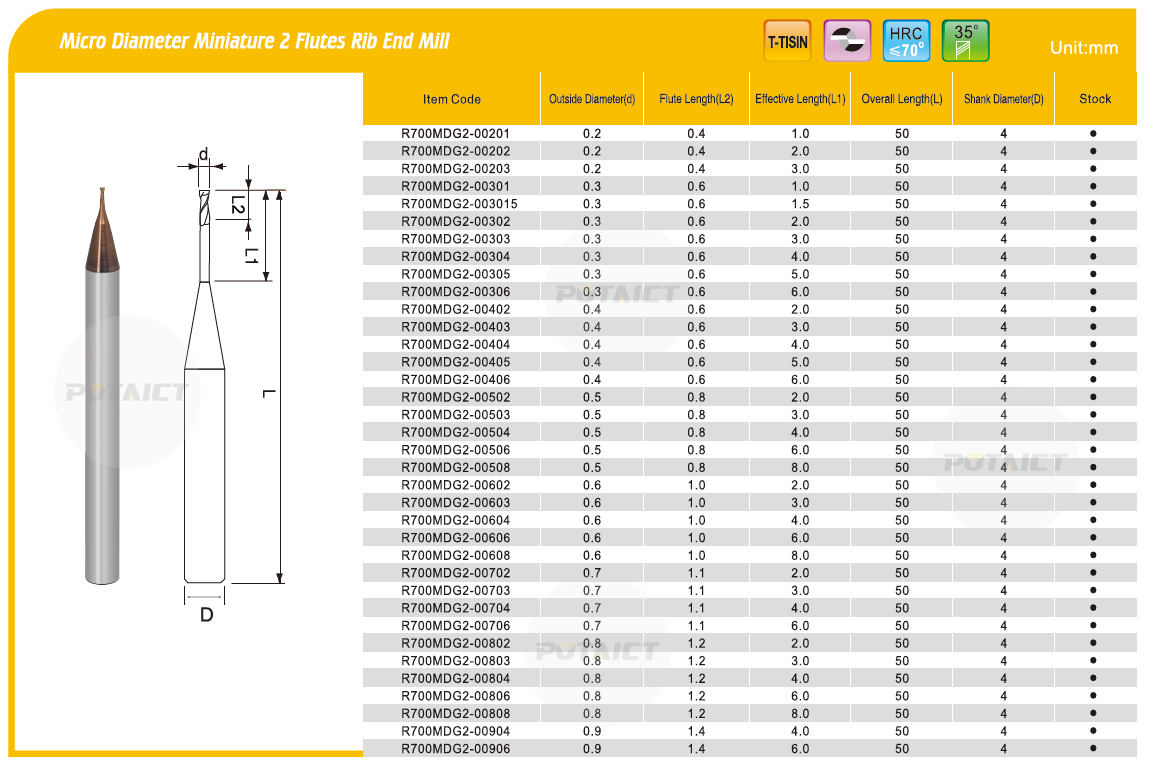
Task: Click the Stock column header
Action: tap(1095, 99)
